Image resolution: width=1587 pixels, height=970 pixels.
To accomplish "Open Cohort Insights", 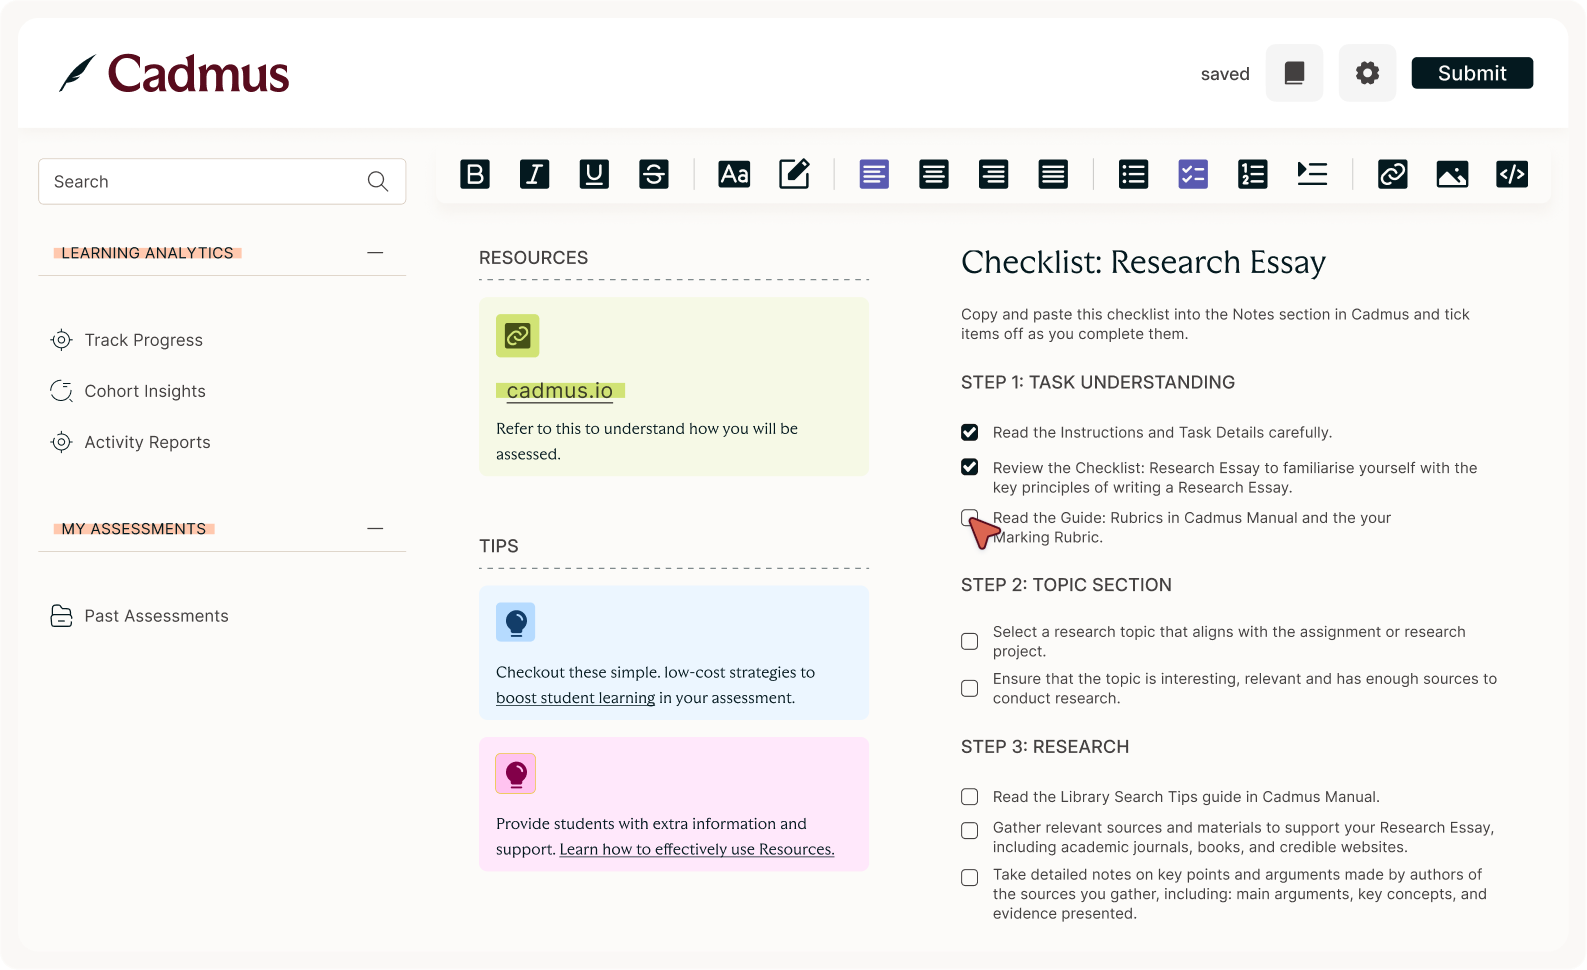I will [128, 391].
